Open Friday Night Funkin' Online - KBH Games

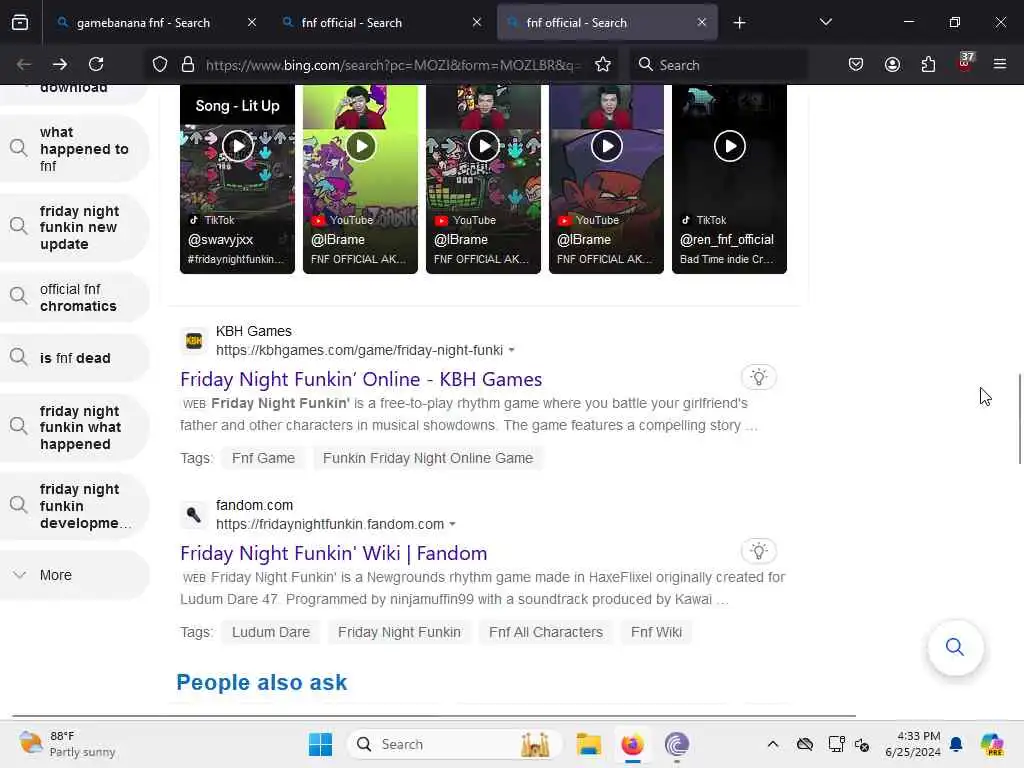pos(361,379)
